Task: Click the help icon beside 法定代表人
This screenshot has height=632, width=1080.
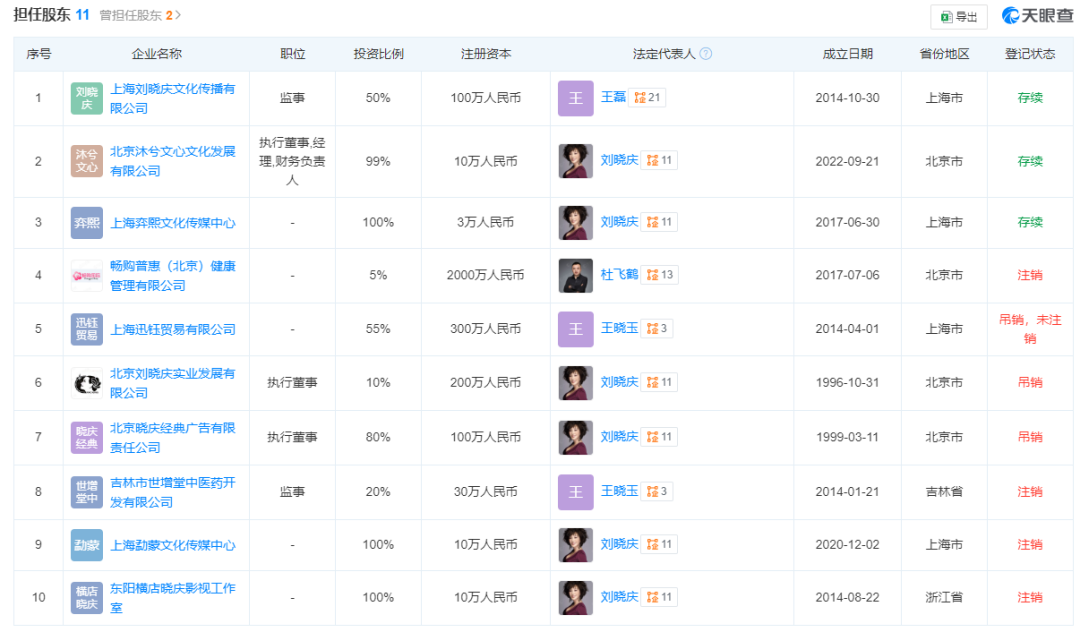Action: pyautogui.click(x=706, y=54)
